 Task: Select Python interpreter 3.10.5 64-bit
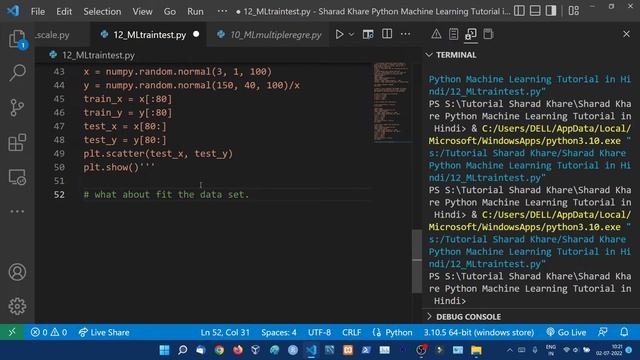coord(479,332)
